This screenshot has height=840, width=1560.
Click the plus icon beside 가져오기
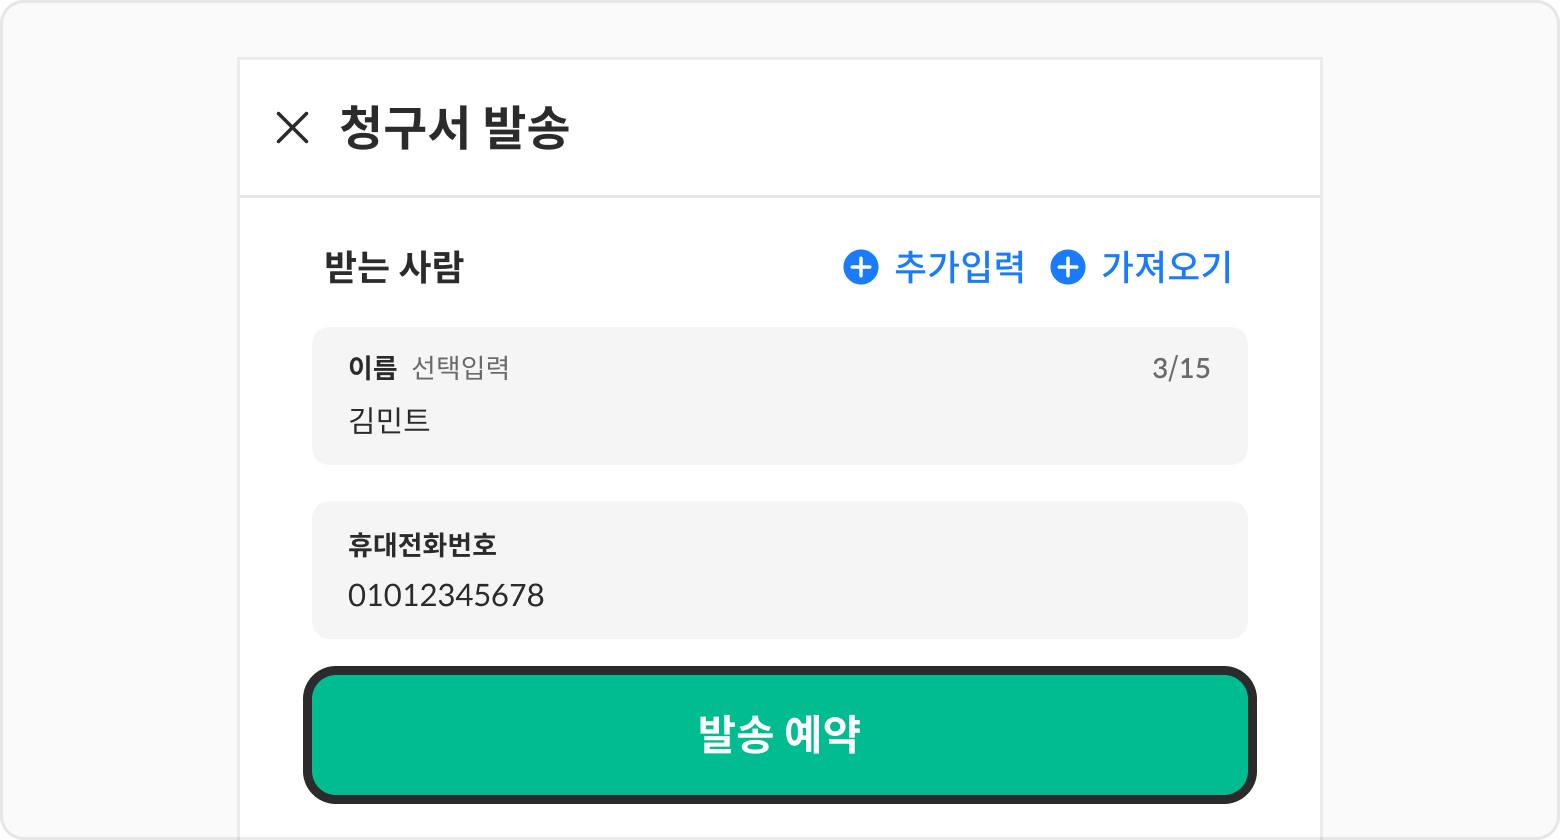point(1068,267)
